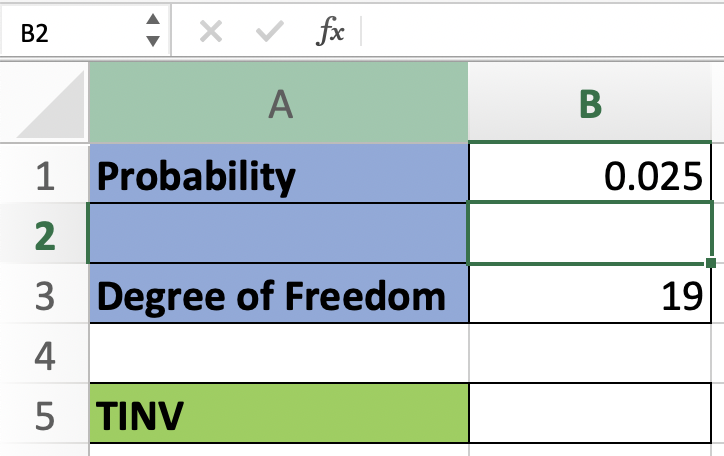Click the Probability label cell
The image size is (724, 456).
tap(278, 176)
